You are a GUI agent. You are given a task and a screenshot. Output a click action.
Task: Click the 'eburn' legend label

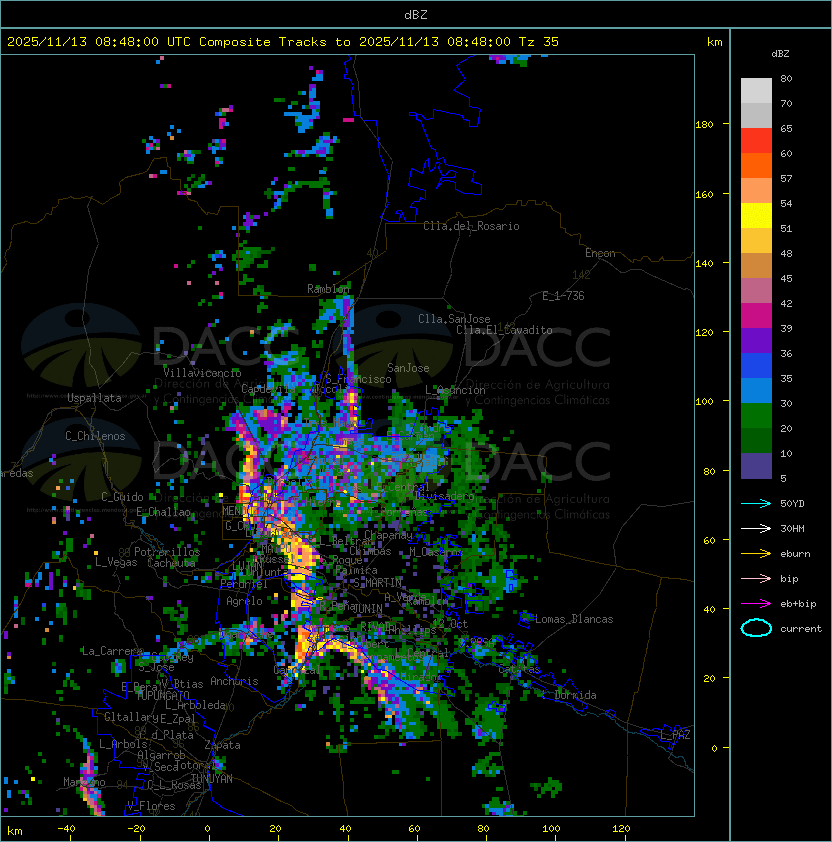click(795, 554)
